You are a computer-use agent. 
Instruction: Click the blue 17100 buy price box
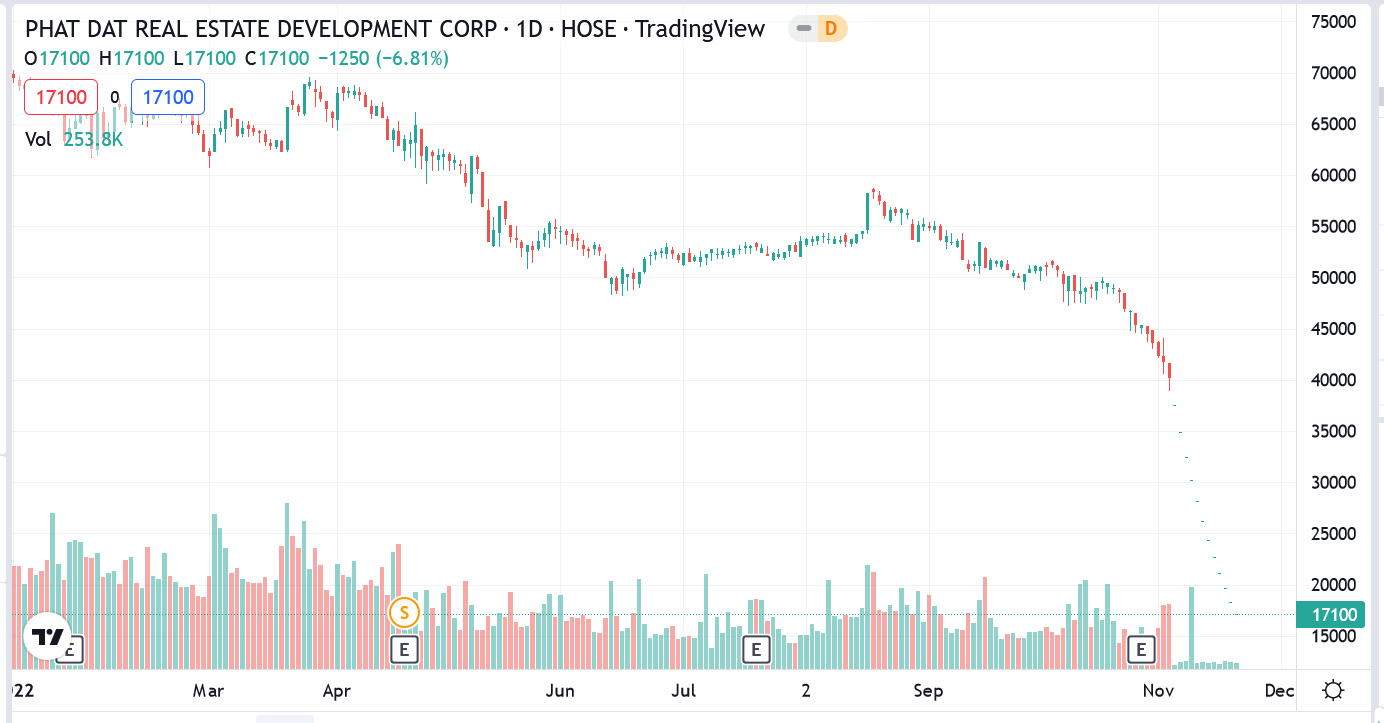click(x=168, y=97)
